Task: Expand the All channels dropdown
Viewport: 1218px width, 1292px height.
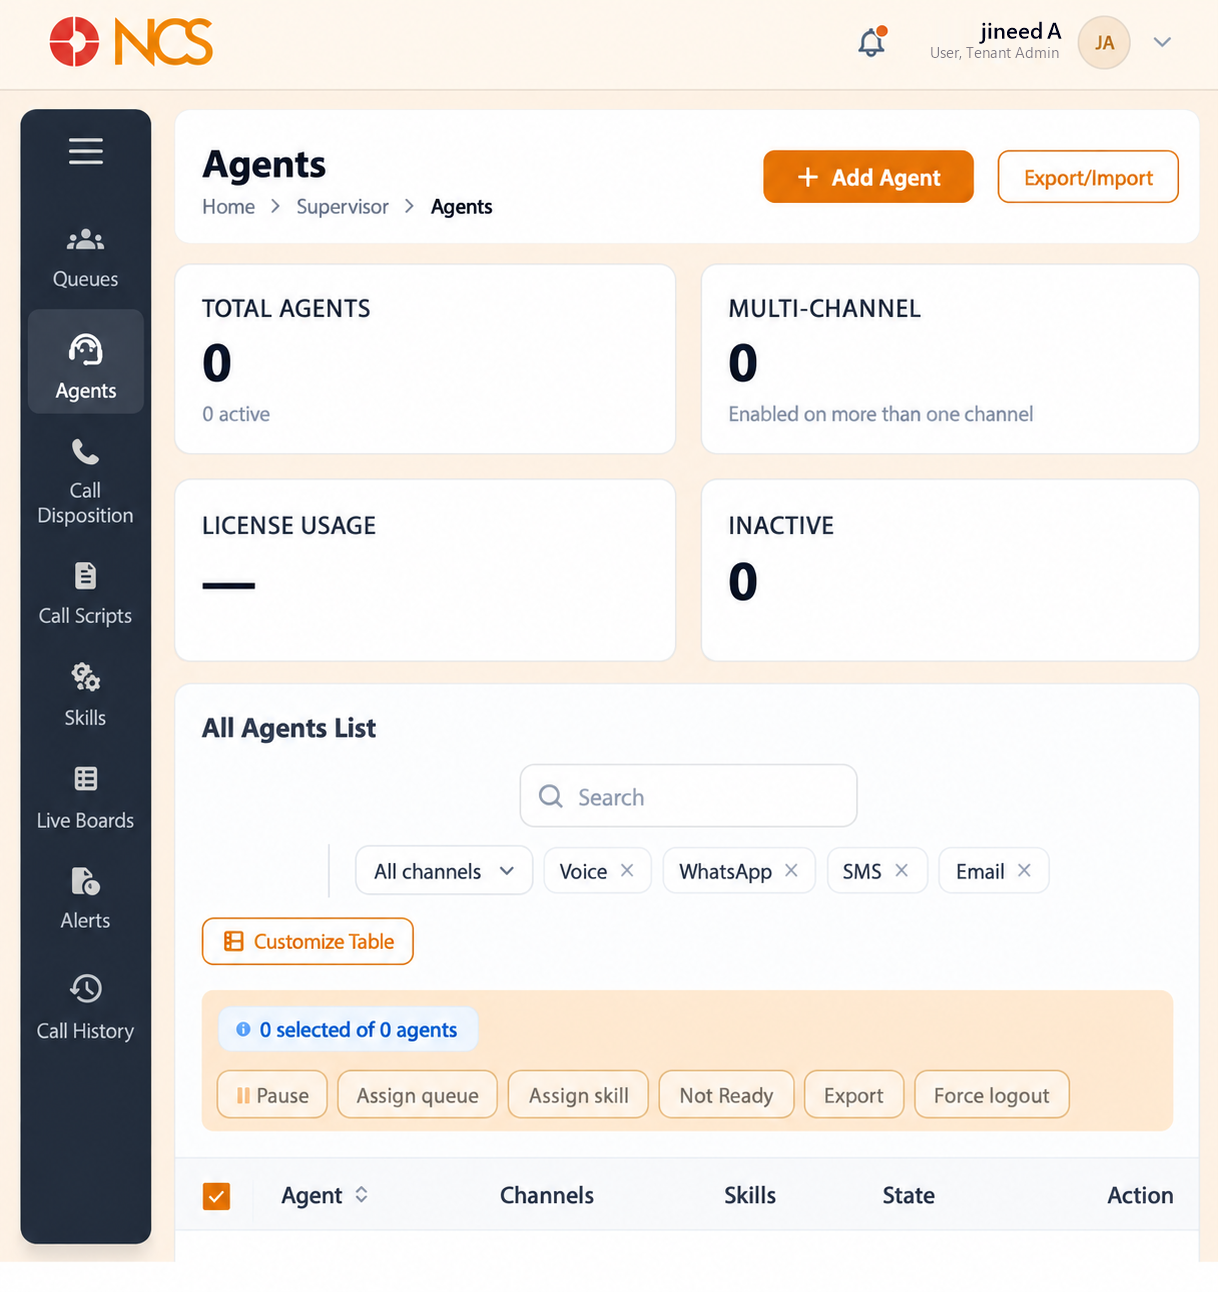Action: (x=444, y=871)
